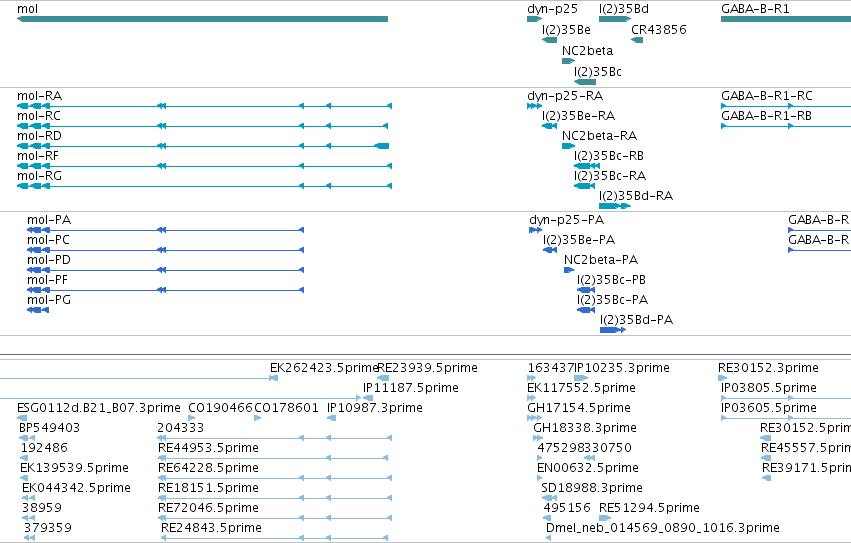The width and height of the screenshot is (851, 543).
Task: Select the EN00632.5prime EST
Action: tap(539, 478)
